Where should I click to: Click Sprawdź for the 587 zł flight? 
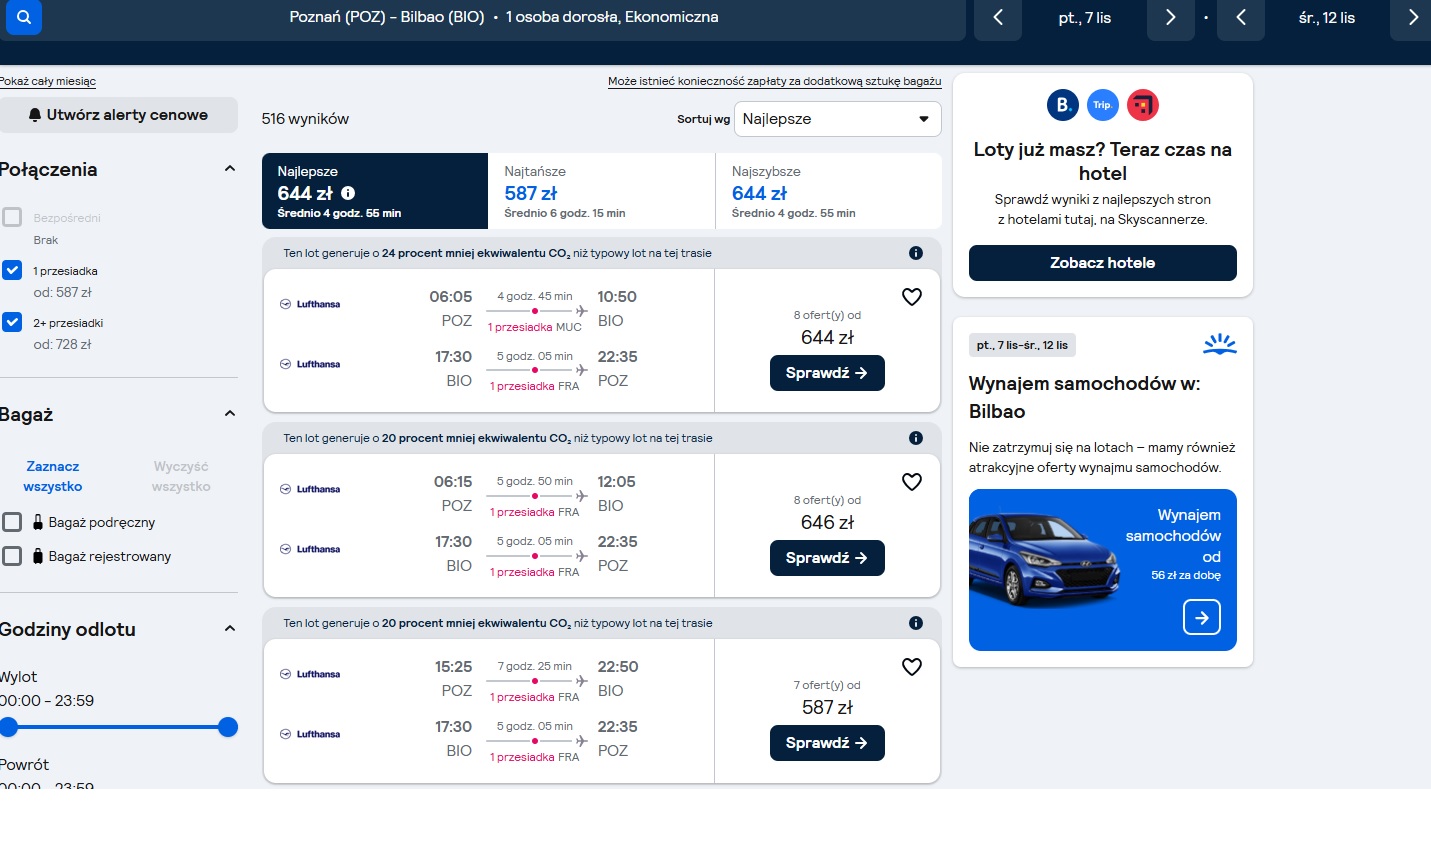[x=827, y=743]
